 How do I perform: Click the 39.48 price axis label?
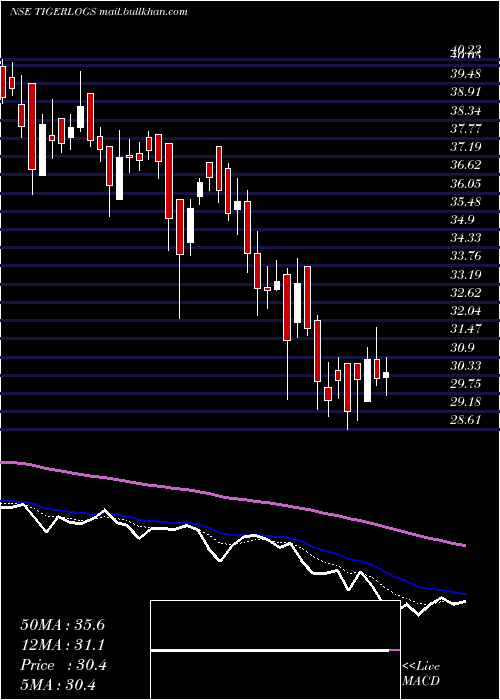465,74
